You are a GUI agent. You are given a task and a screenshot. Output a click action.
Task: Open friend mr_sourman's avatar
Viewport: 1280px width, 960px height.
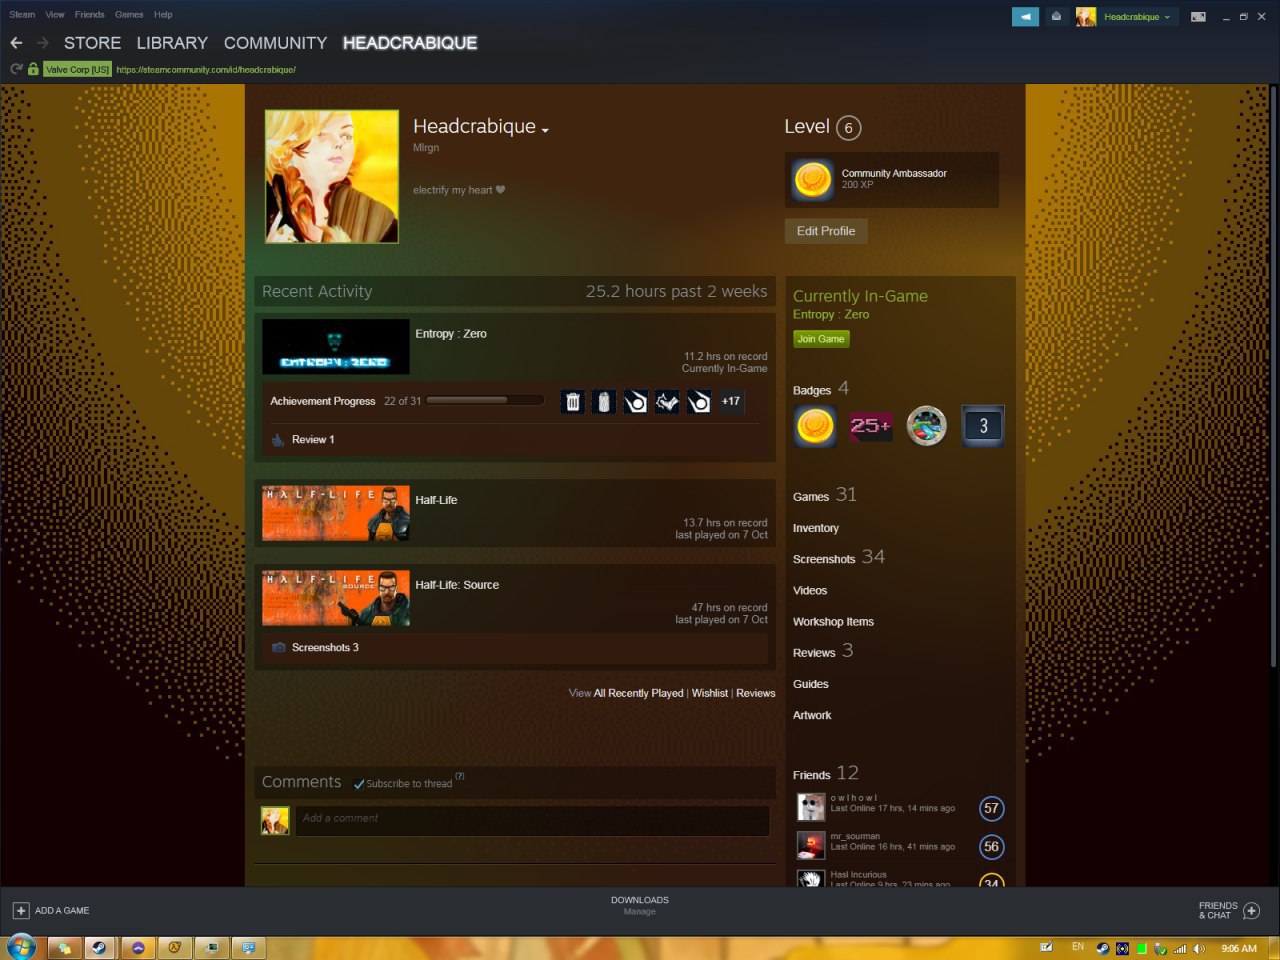(811, 845)
